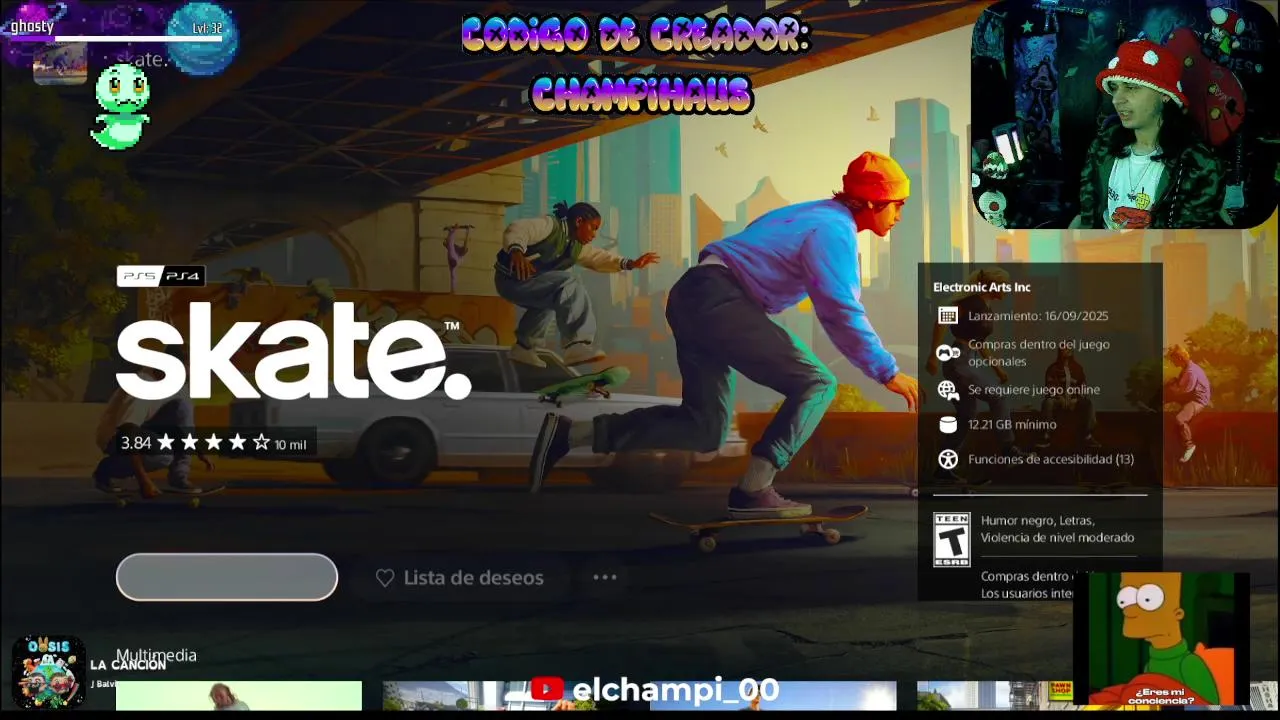Click the elchampi_00 channel name
Viewport: 1280px width, 720px height.
(x=675, y=690)
